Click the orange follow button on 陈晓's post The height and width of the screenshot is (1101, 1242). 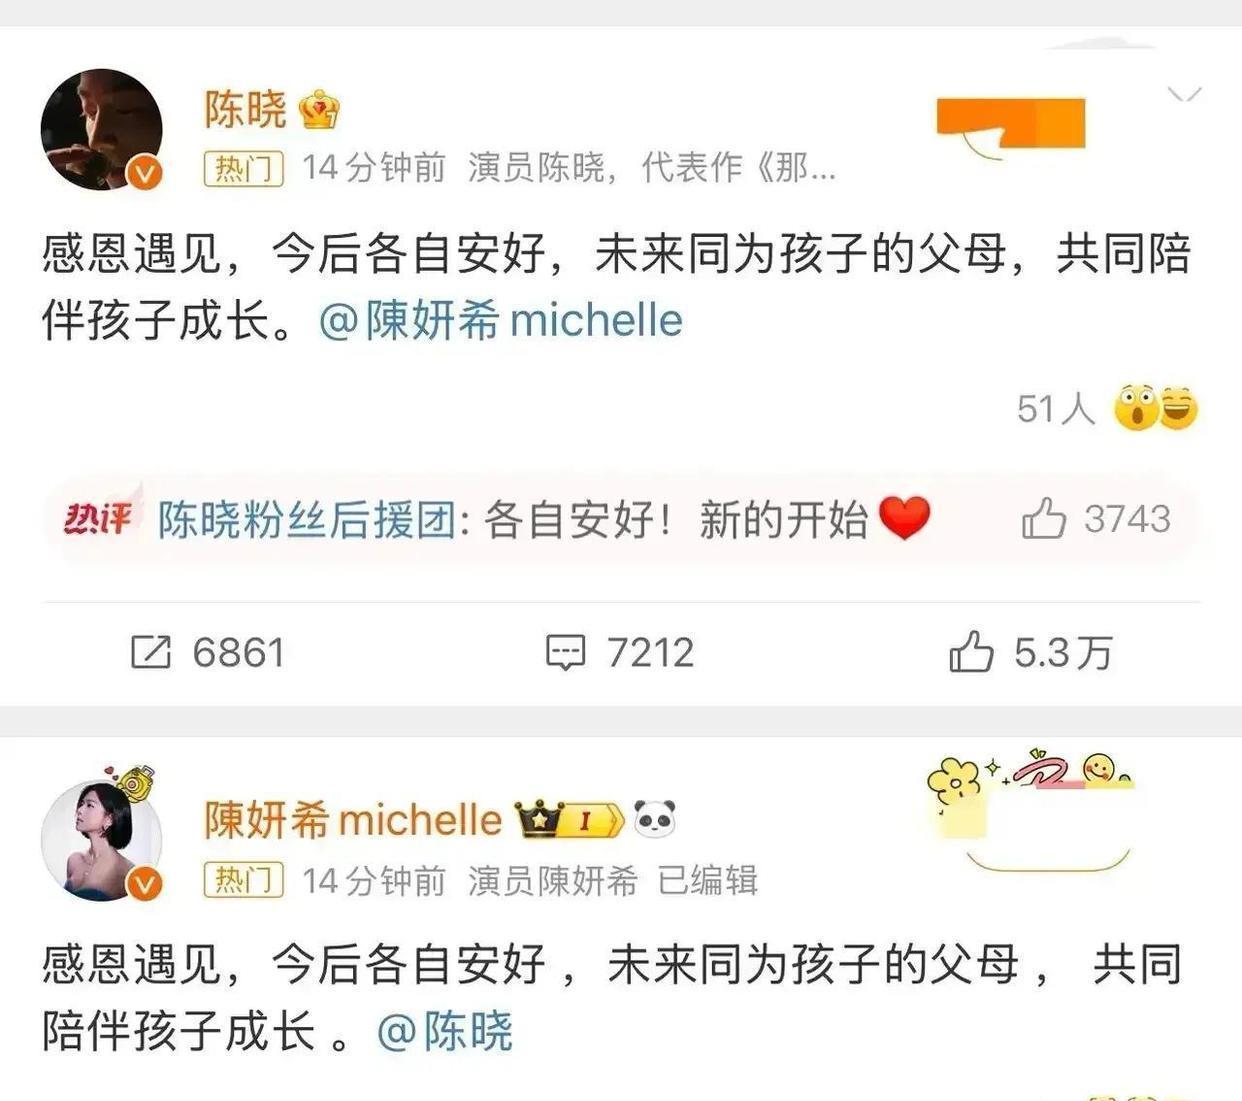1011,125
